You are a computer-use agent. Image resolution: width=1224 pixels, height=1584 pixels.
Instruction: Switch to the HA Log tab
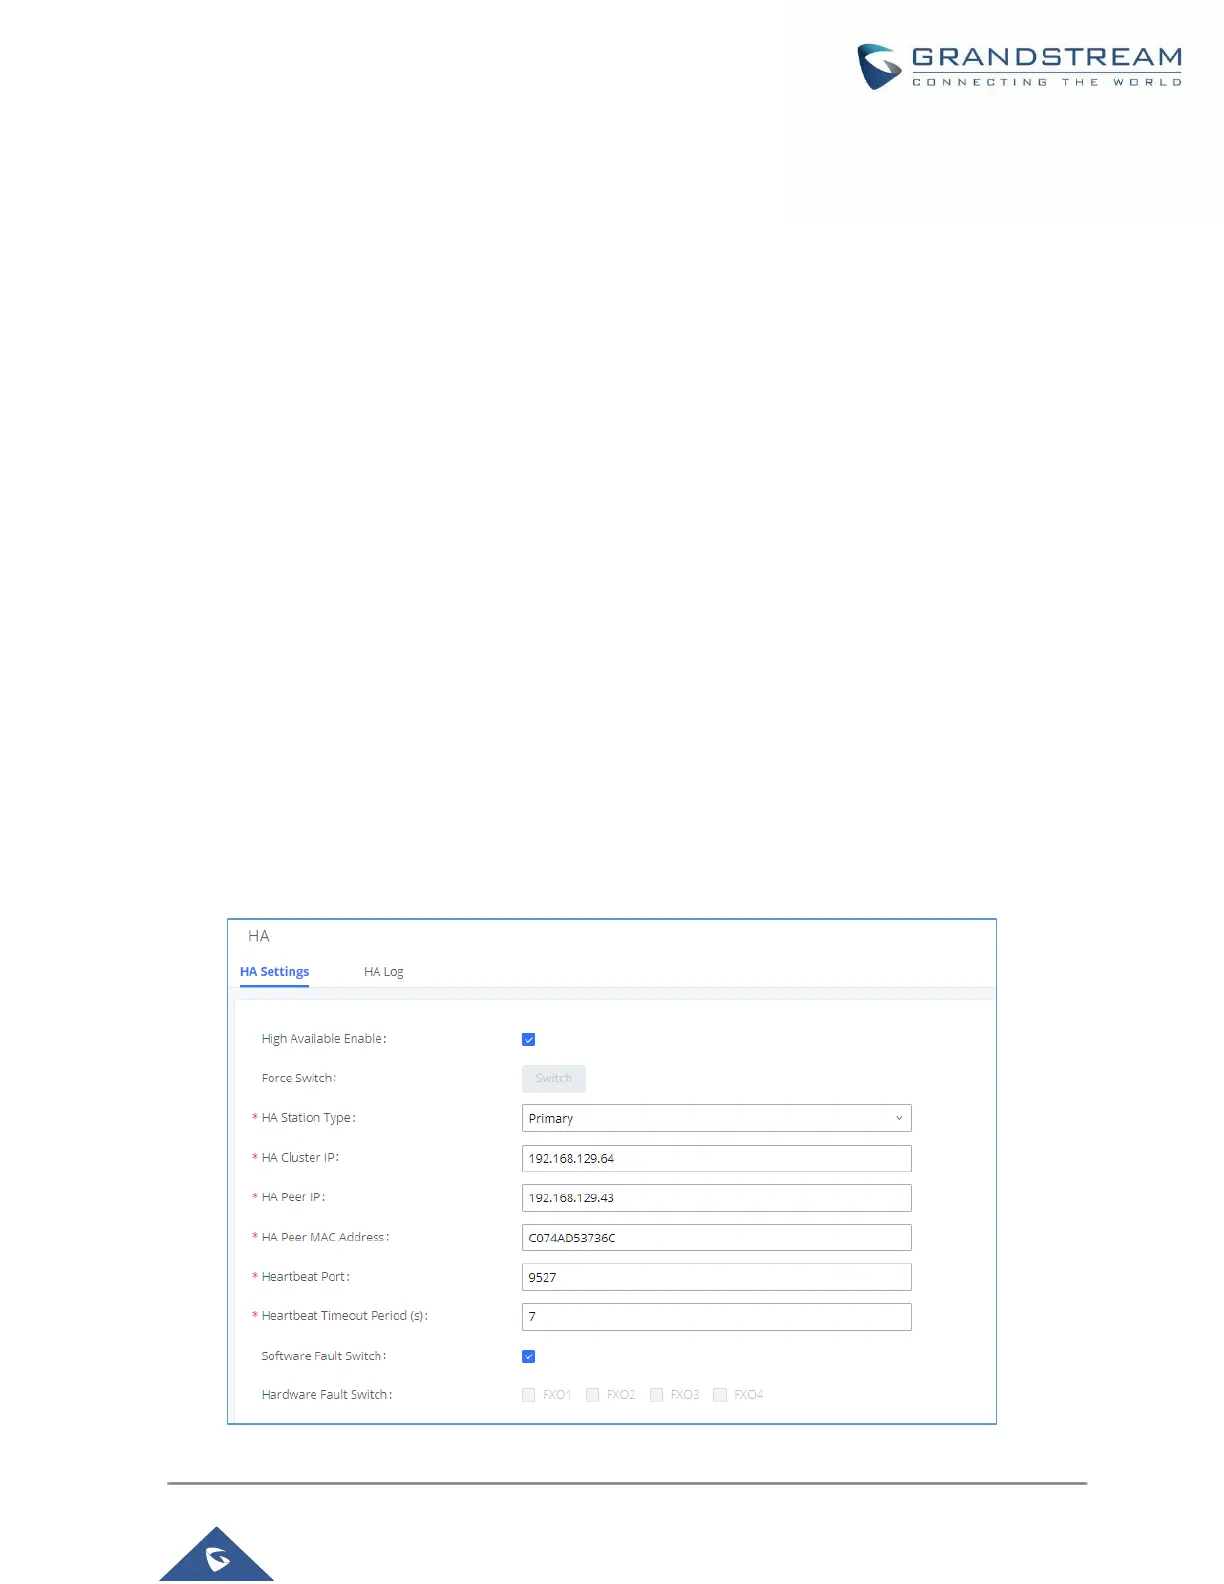(x=384, y=972)
